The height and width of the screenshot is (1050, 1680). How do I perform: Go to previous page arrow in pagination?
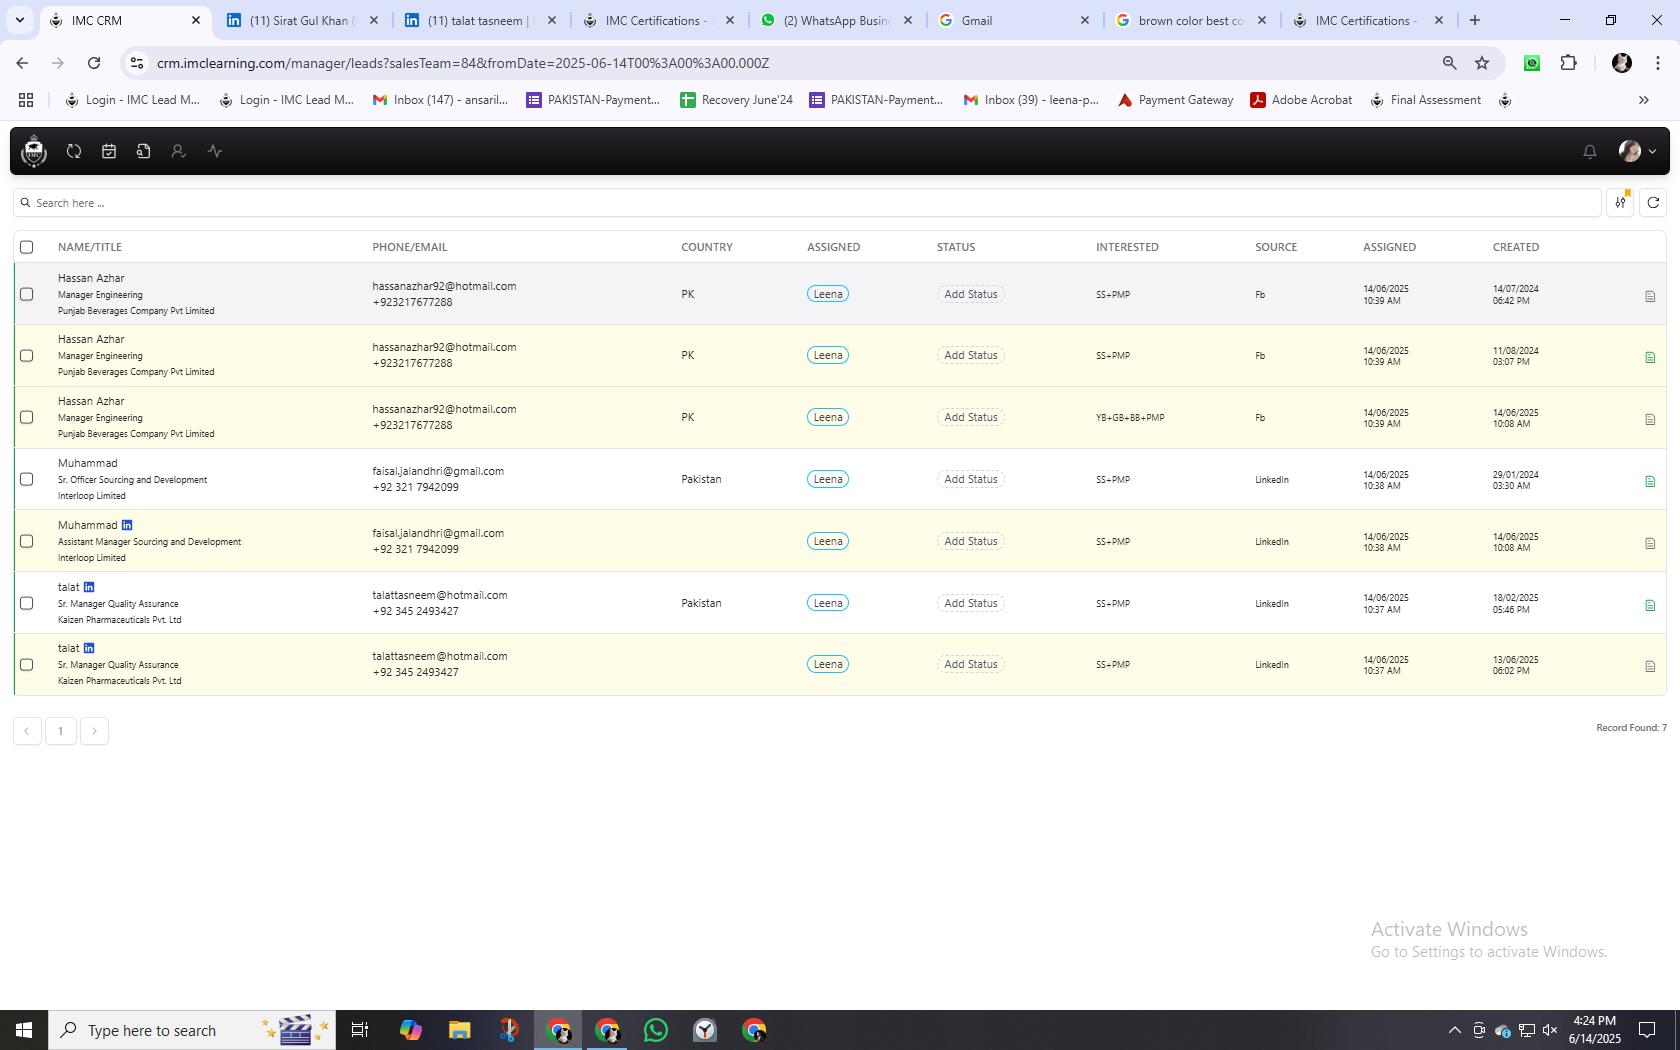[x=27, y=731]
